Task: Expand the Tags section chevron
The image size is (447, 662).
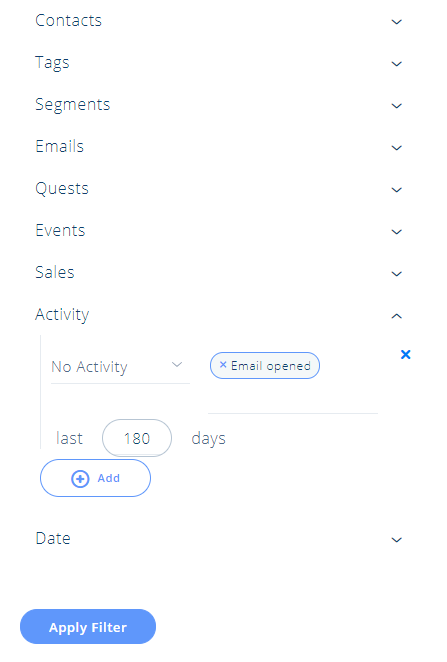Action: click(x=396, y=64)
